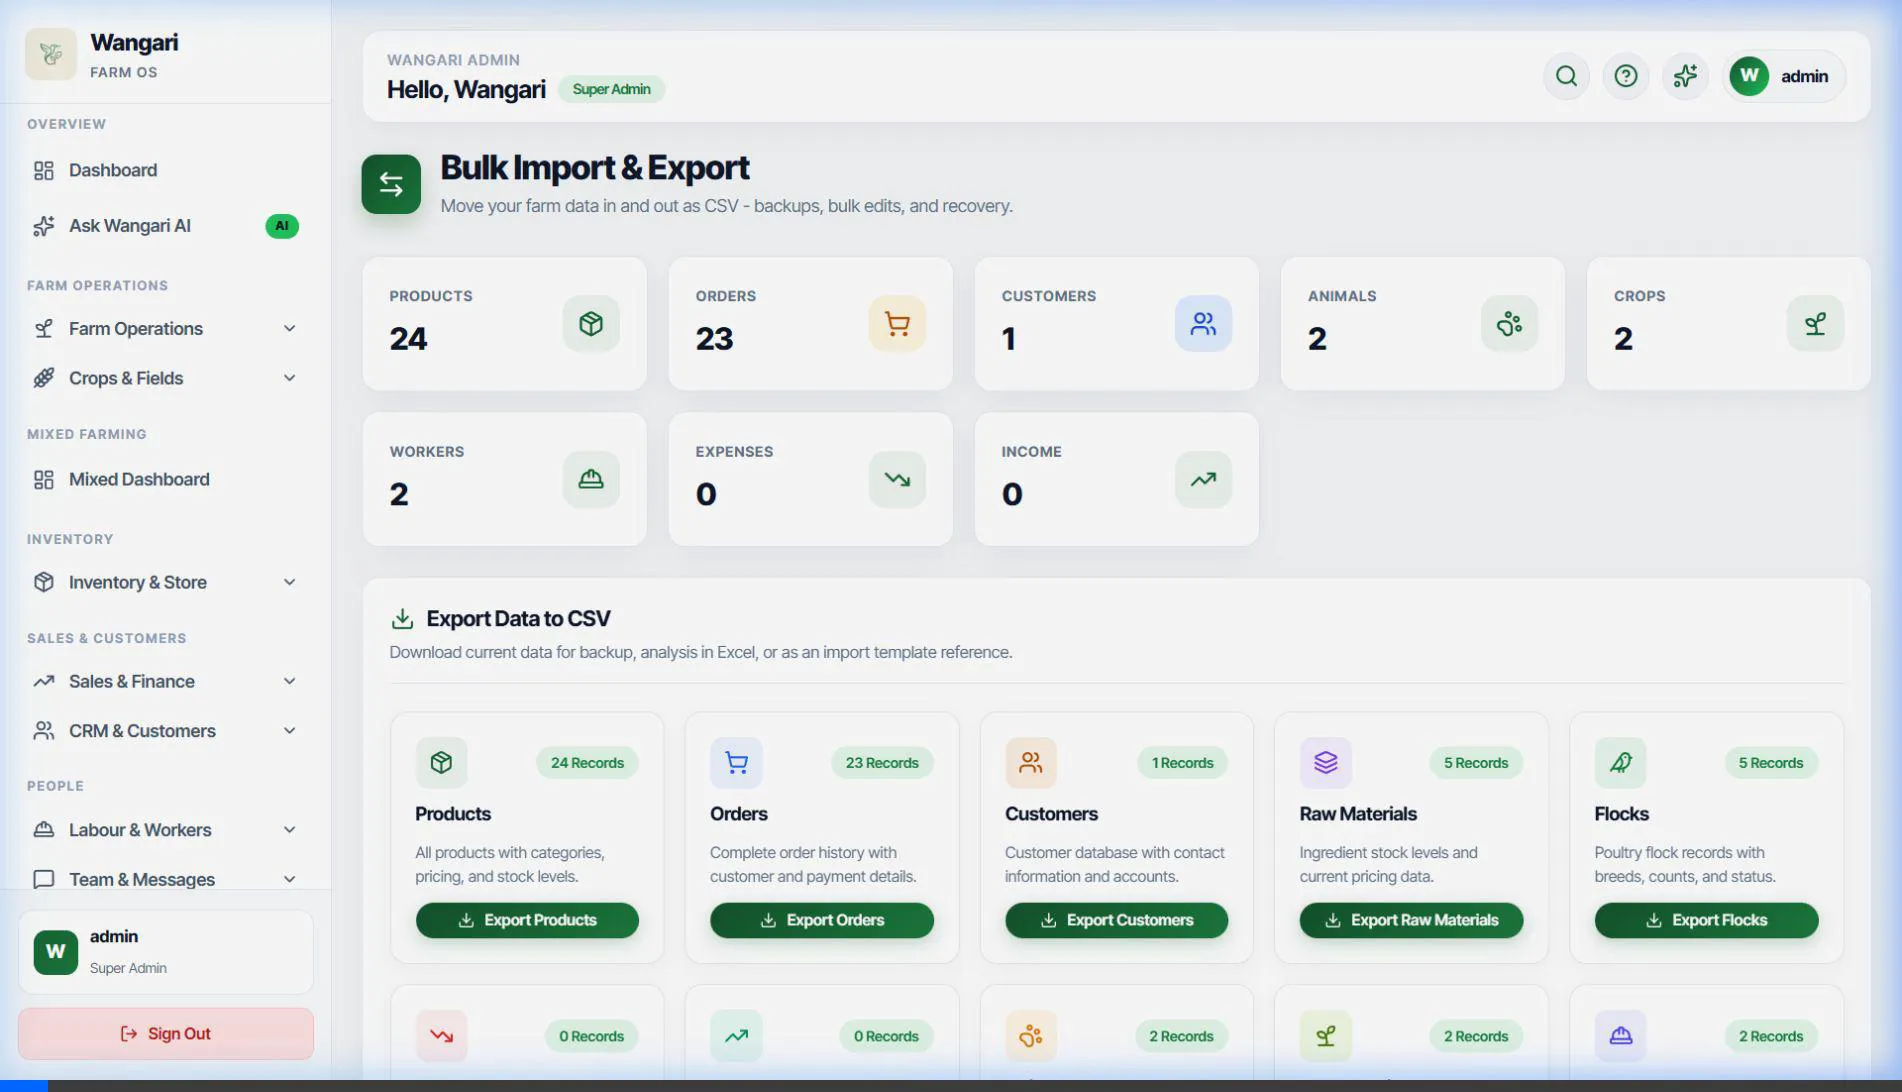The width and height of the screenshot is (1902, 1092).
Task: Expand the Inventory & Store chevron
Action: click(289, 582)
